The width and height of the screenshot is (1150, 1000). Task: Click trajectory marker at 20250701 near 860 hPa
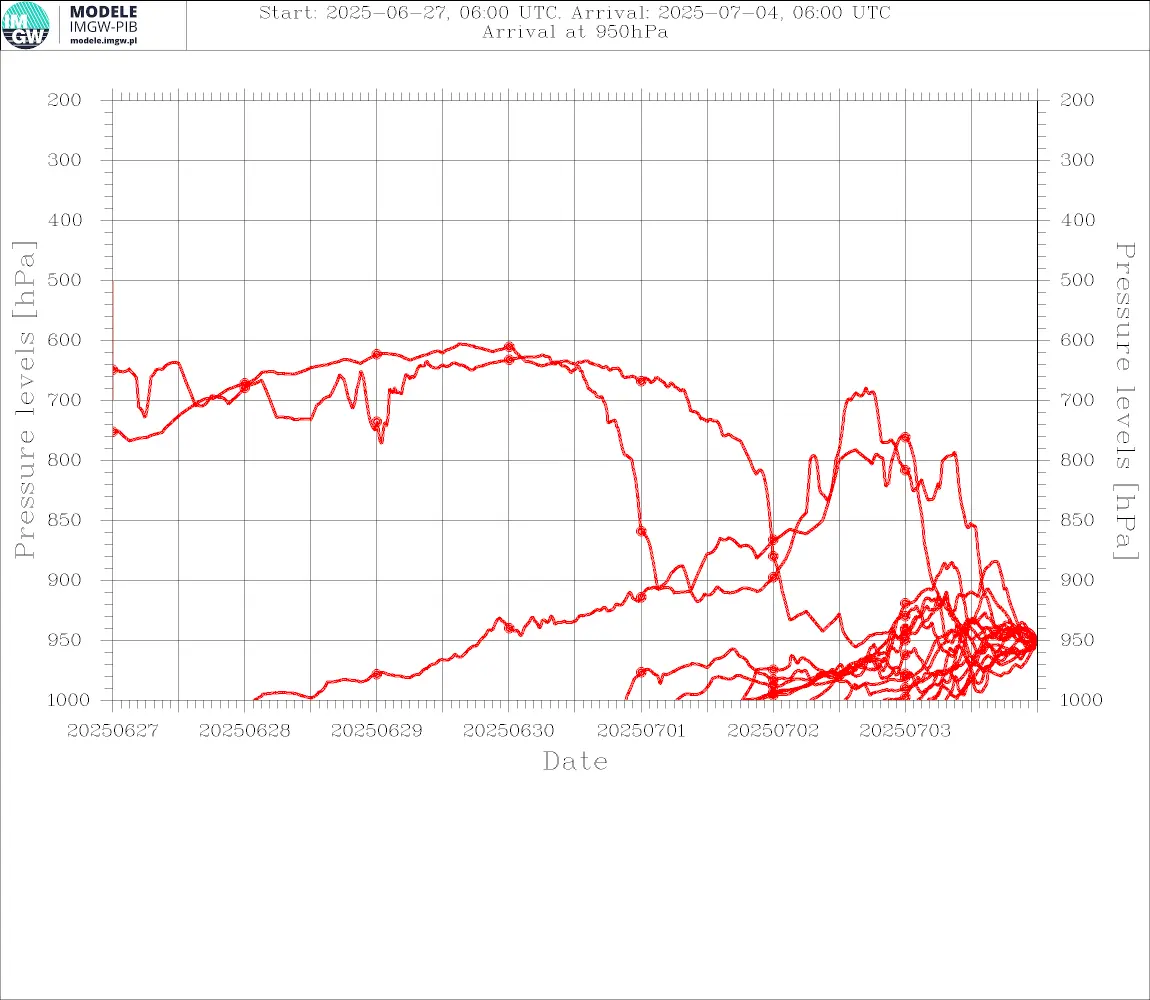click(641, 531)
